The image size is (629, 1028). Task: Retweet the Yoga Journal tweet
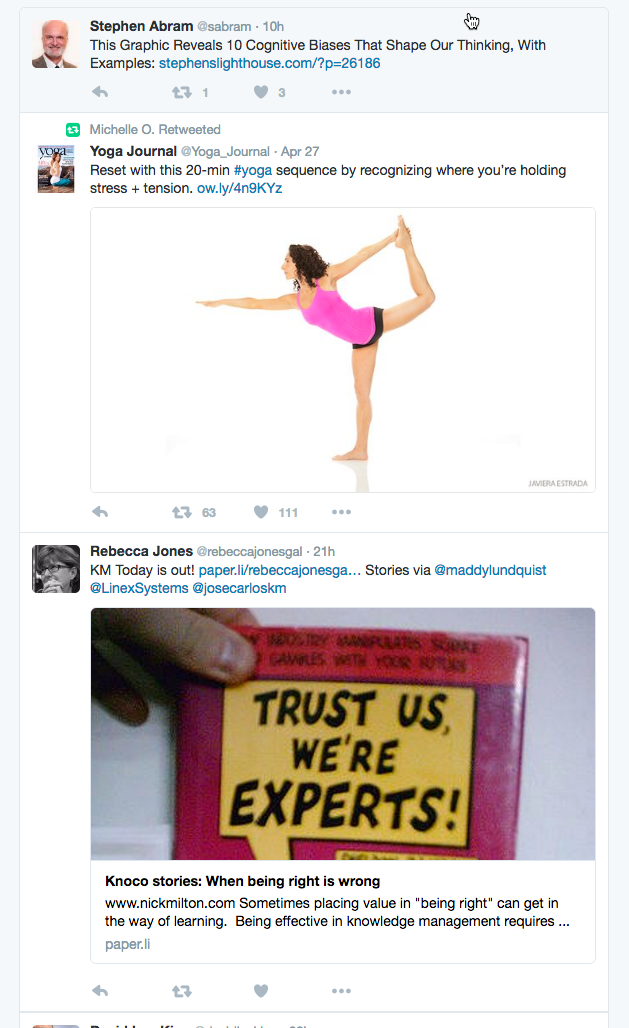(182, 512)
